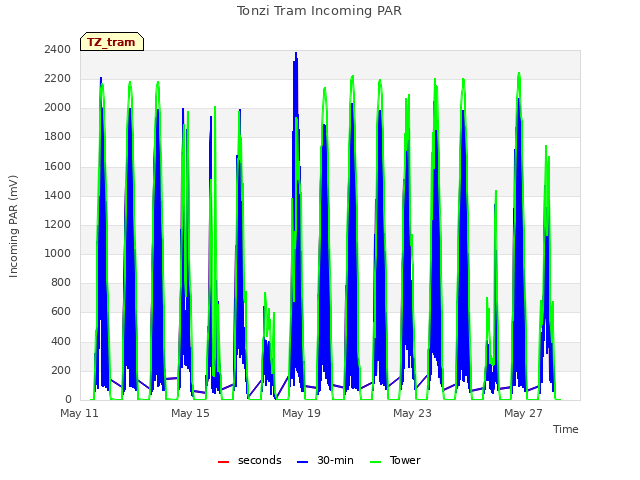Click the '600' y-axis tick label
This screenshot has height=480, width=640.
(x=61, y=311)
